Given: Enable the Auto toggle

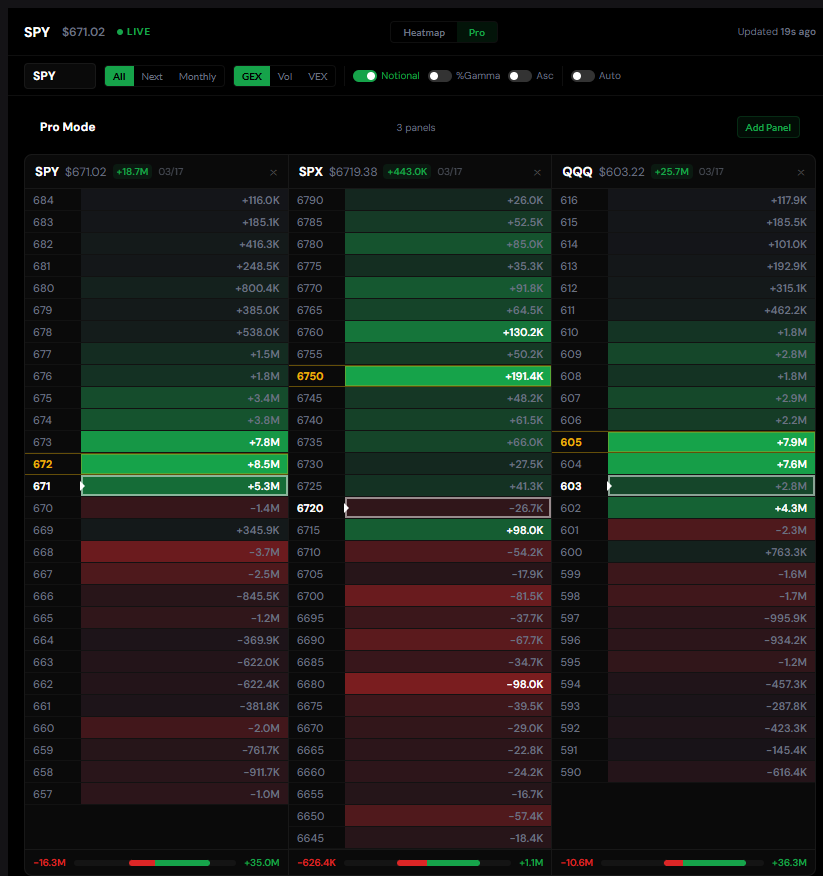Looking at the screenshot, I should [582, 76].
